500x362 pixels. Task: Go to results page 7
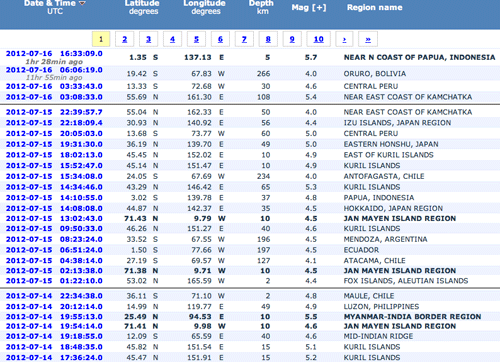click(x=244, y=39)
